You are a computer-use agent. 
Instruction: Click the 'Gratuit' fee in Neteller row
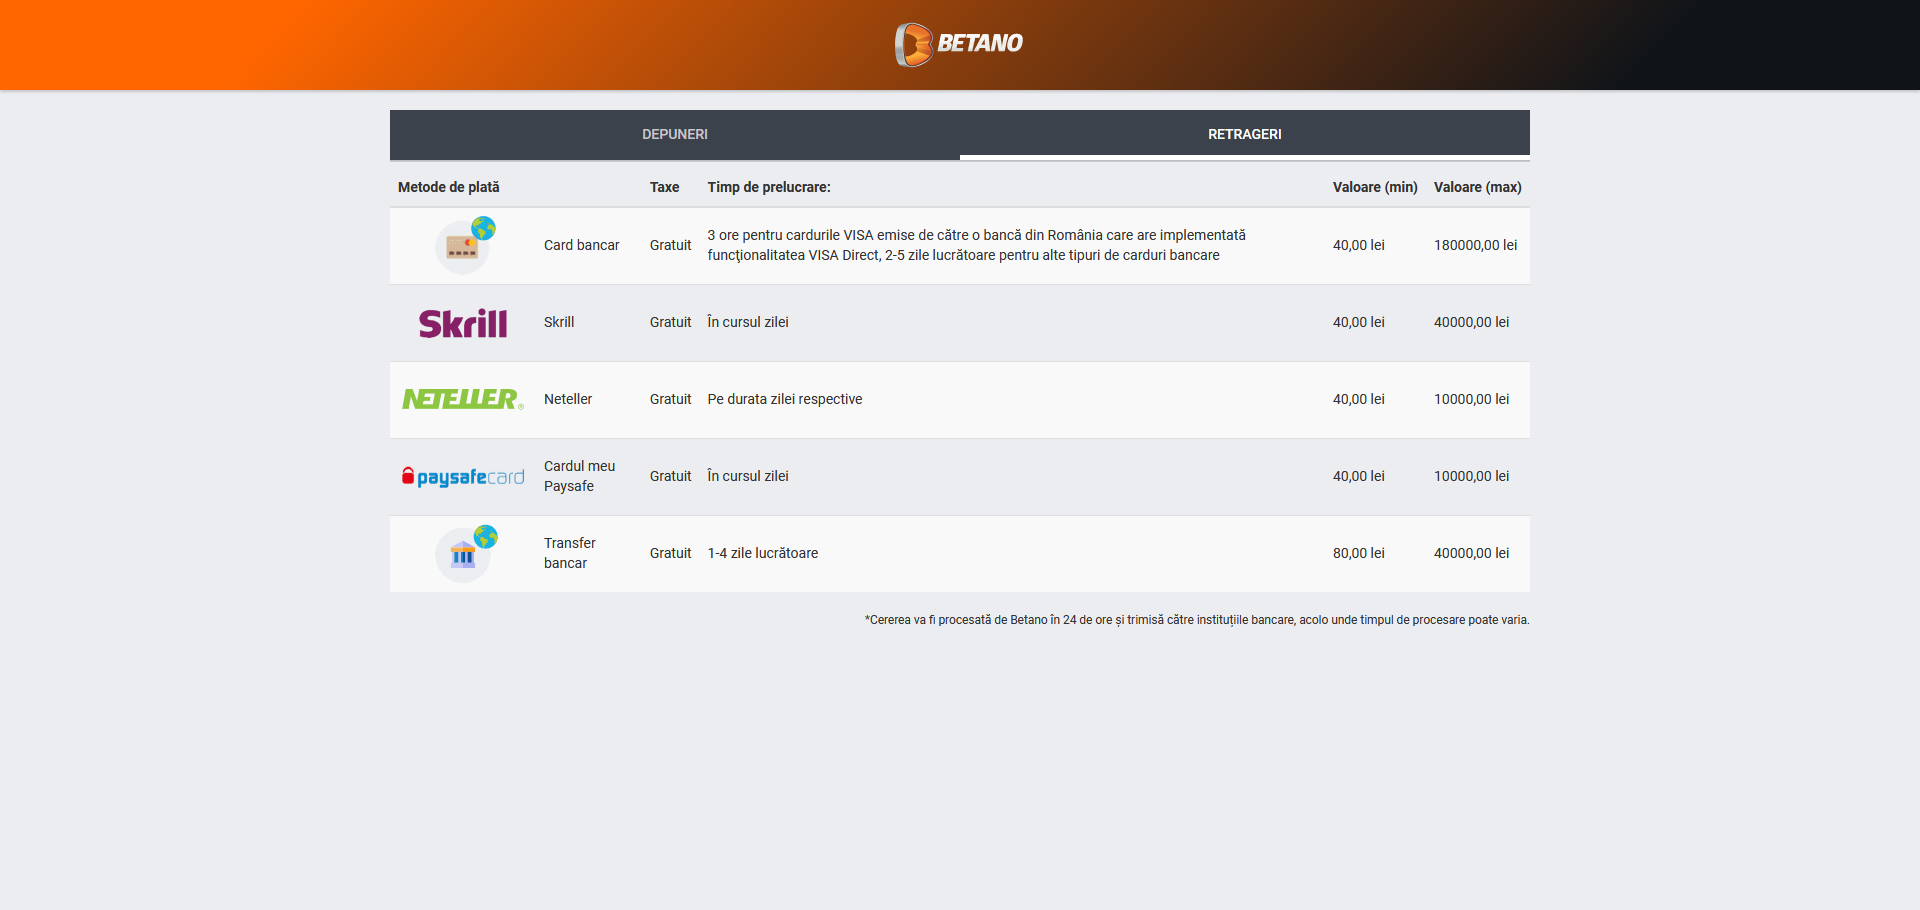[670, 399]
